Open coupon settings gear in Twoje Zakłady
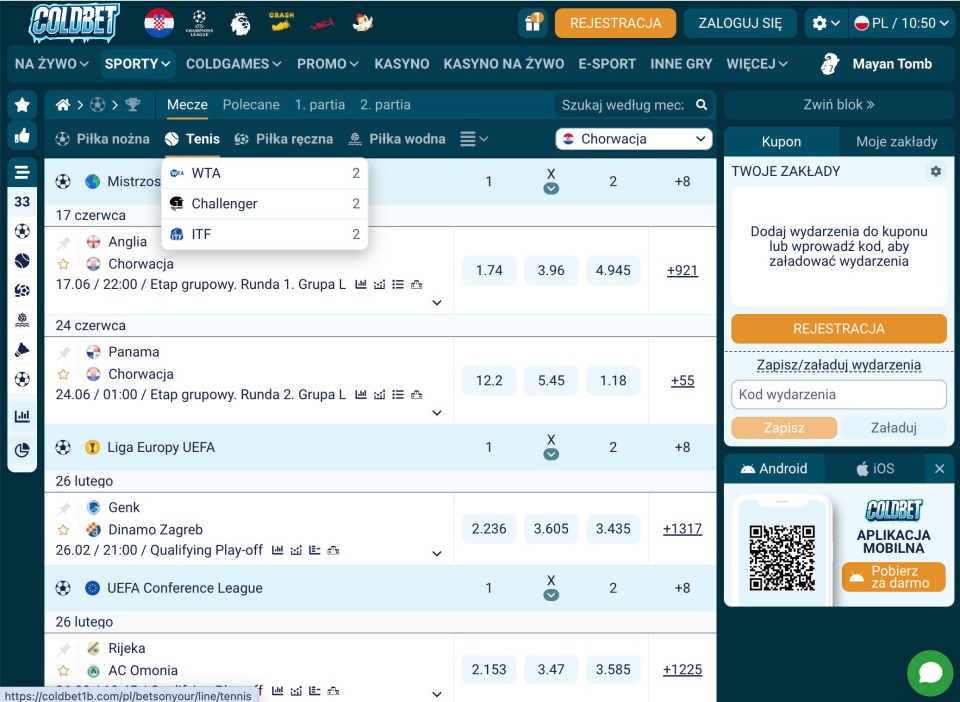Image resolution: width=960 pixels, height=702 pixels. (x=936, y=172)
